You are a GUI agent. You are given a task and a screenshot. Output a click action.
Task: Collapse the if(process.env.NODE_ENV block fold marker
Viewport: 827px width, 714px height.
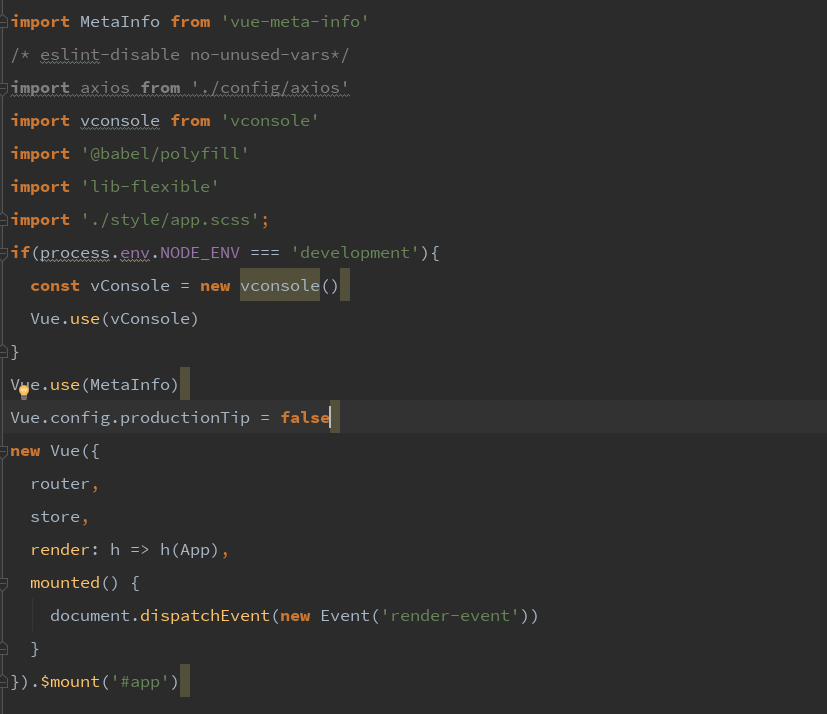click(3, 253)
